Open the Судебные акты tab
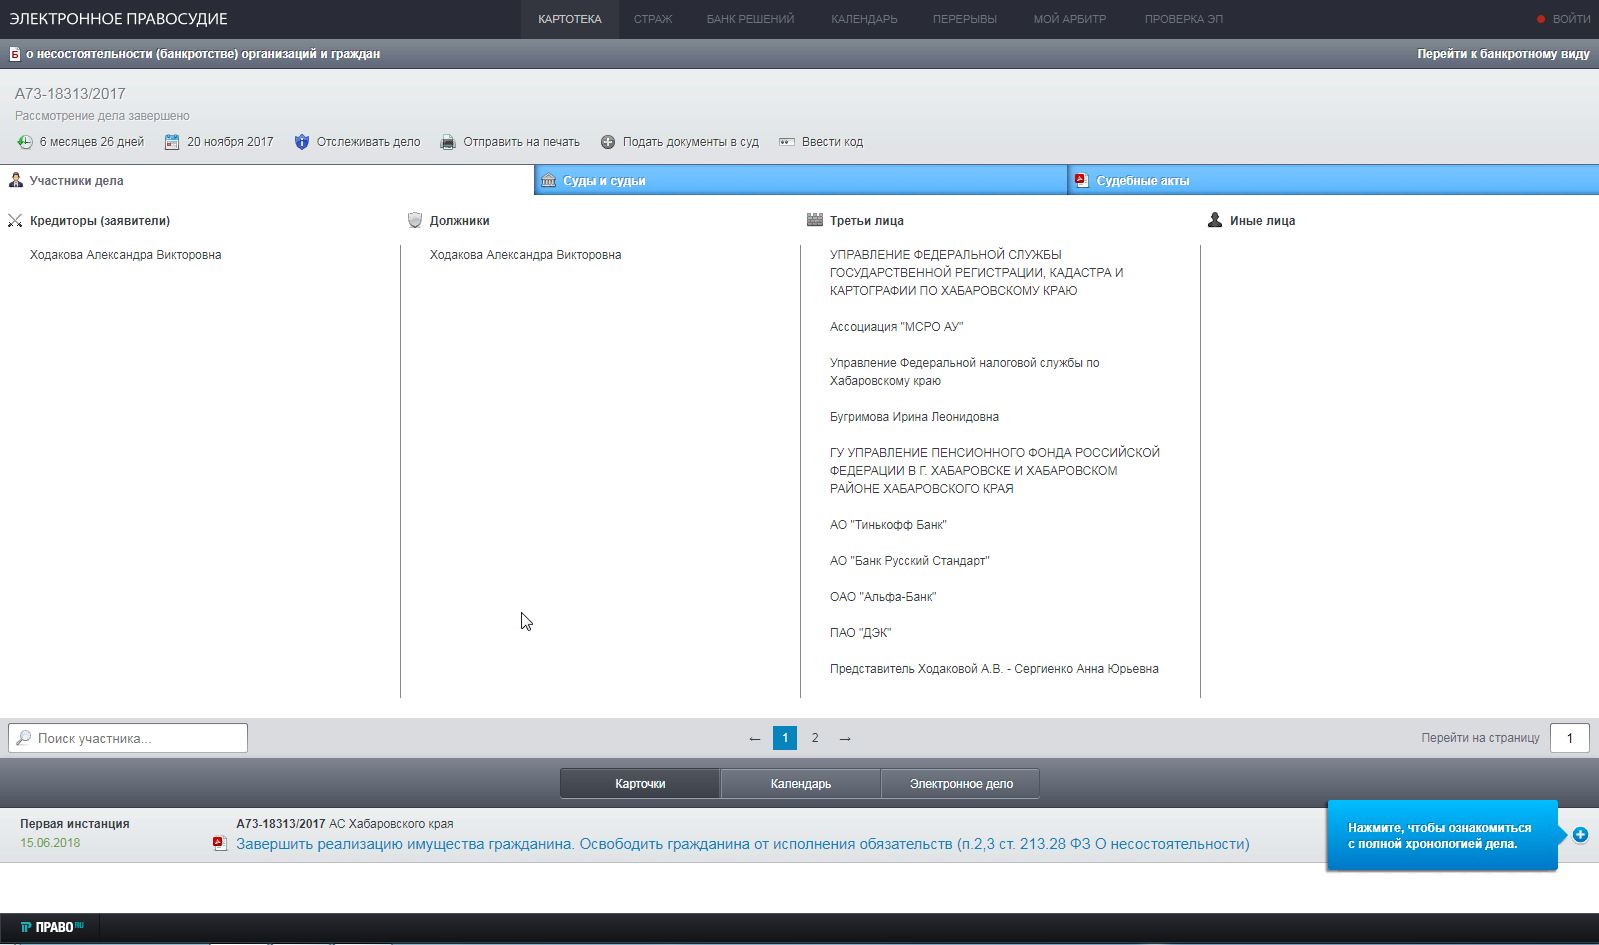Viewport: 1599px width, 945px height. (1142, 181)
